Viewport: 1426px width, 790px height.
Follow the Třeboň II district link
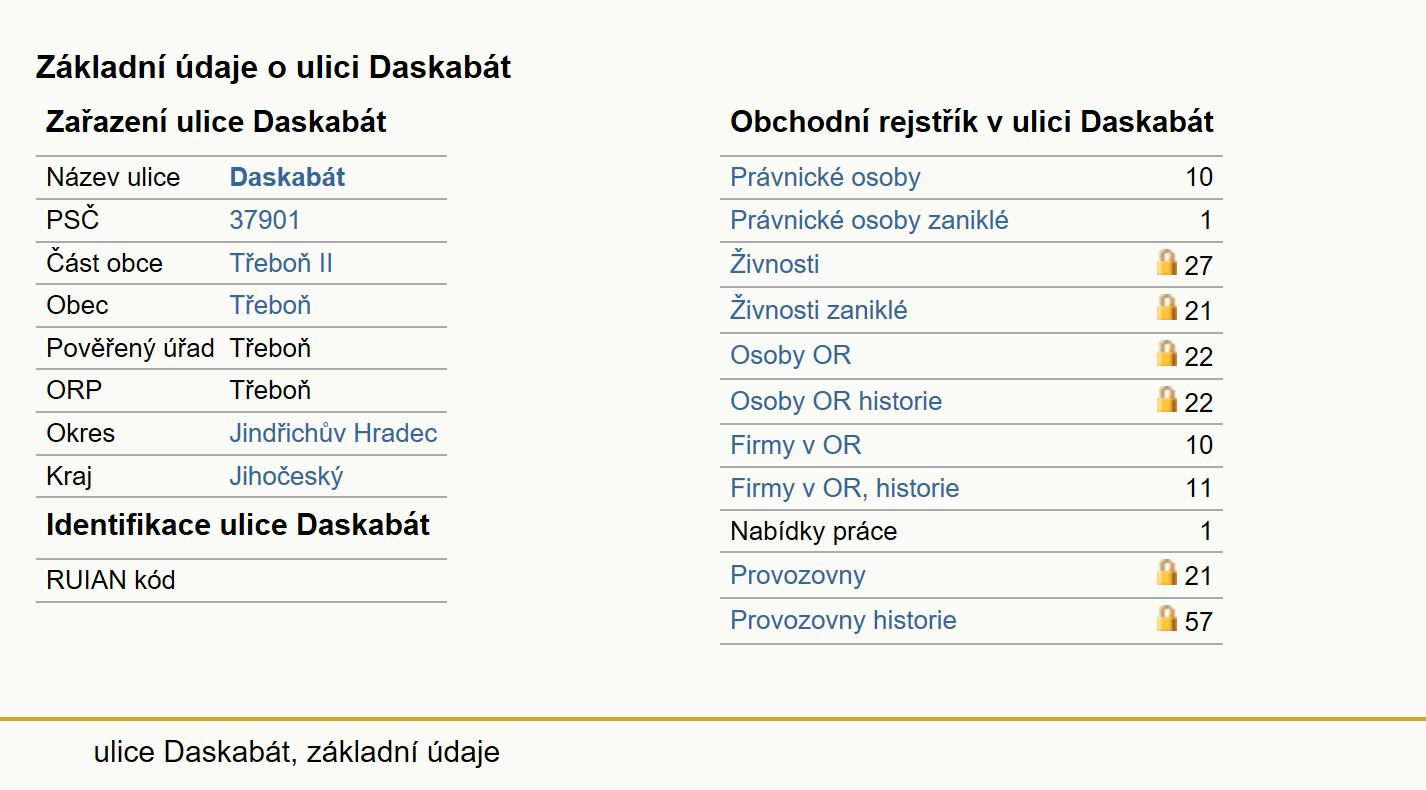(281, 263)
